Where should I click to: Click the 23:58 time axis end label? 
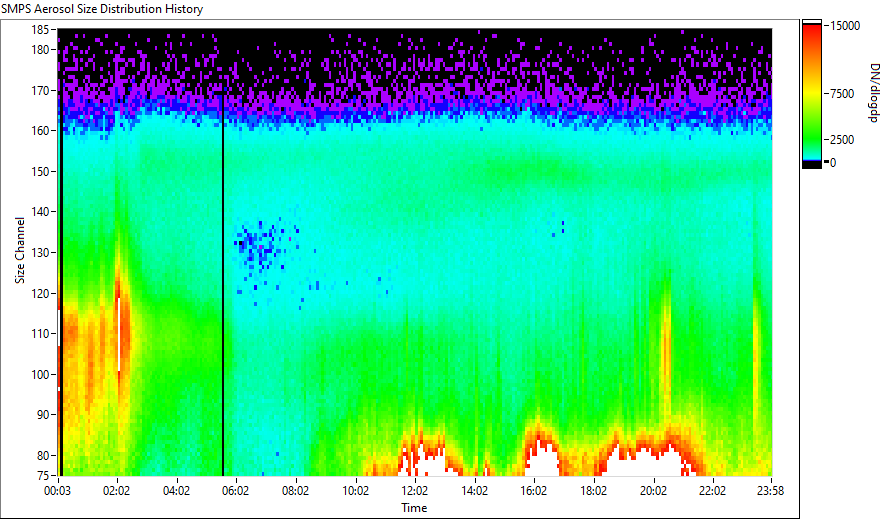pyautogui.click(x=770, y=491)
